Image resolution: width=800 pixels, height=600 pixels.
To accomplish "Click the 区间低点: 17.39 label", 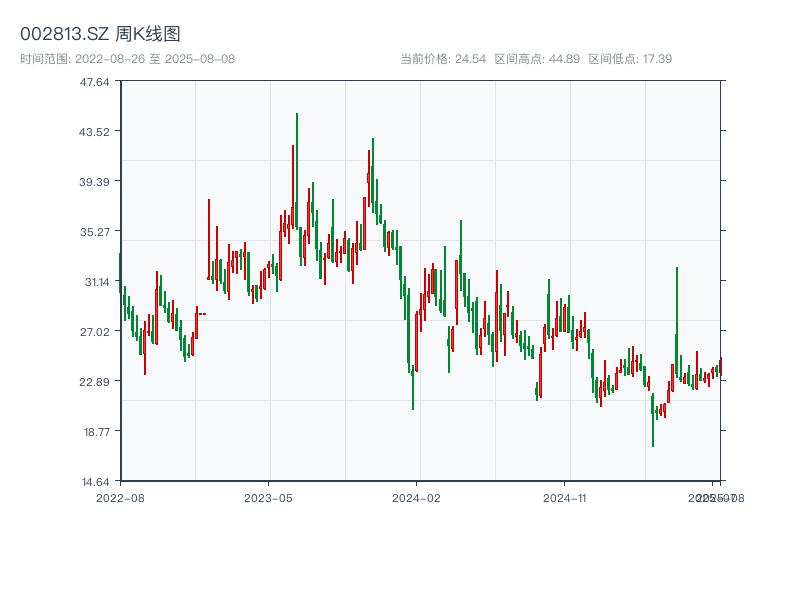I will tap(630, 59).
